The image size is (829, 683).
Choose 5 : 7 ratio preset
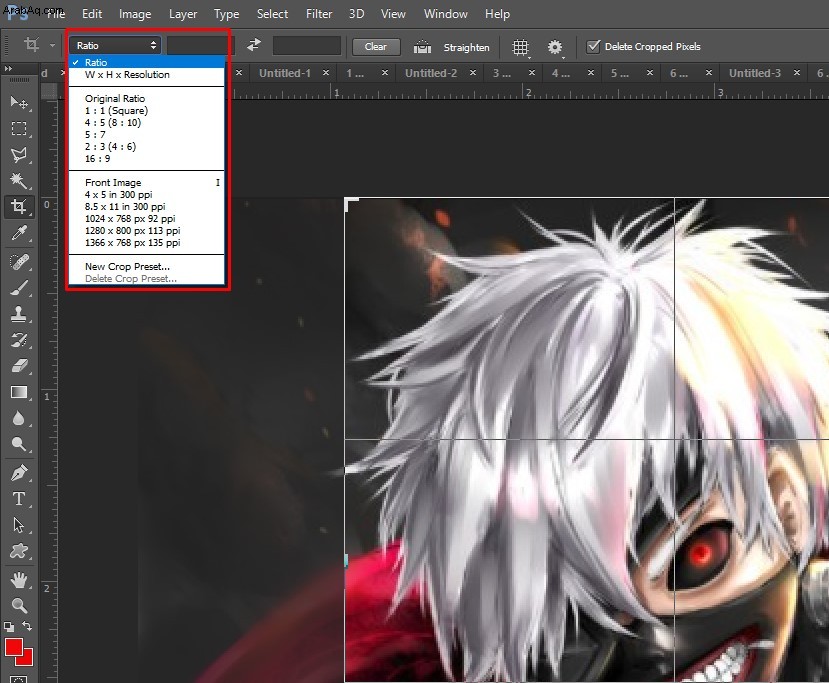coord(147,135)
